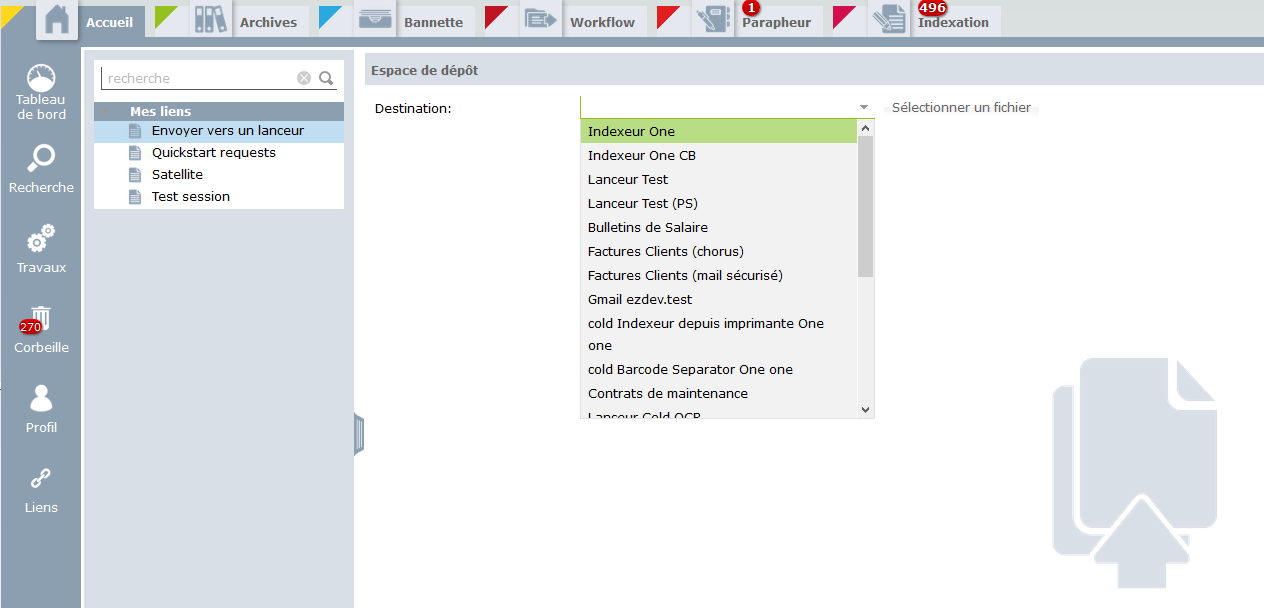Select Indexeur One CB option
1264x608 pixels.
point(642,156)
